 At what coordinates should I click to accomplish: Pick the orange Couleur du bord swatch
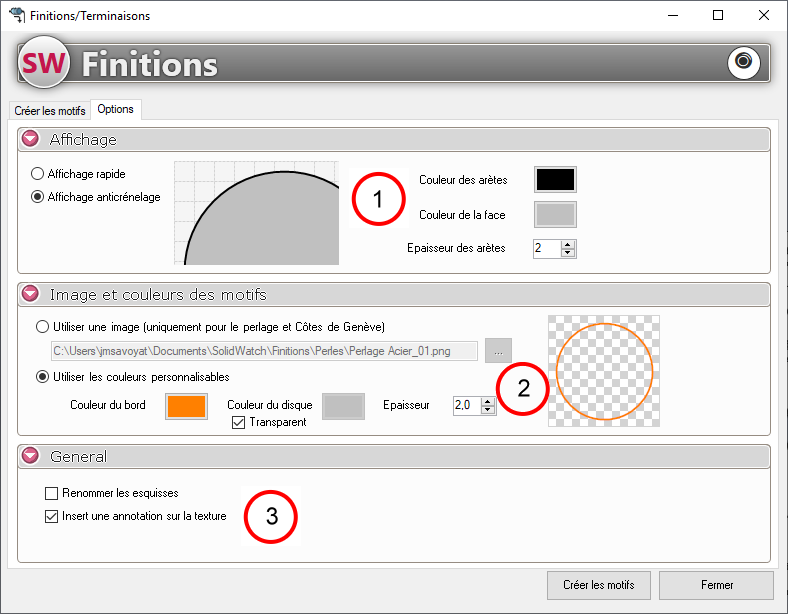pos(186,405)
